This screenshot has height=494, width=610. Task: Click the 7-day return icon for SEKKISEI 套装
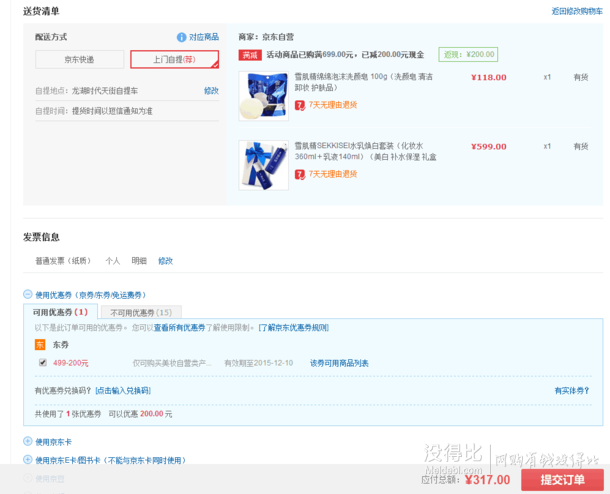pyautogui.click(x=300, y=174)
